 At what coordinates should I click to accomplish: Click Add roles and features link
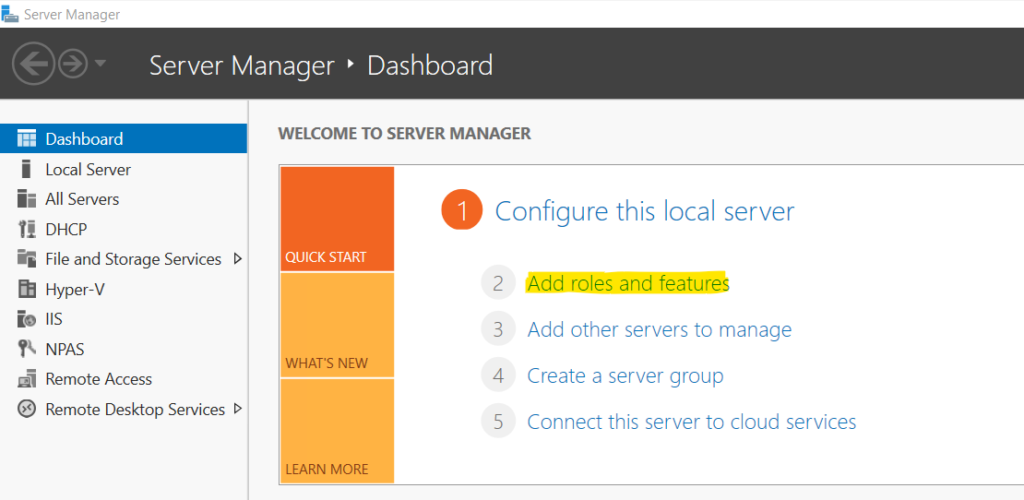(x=628, y=283)
